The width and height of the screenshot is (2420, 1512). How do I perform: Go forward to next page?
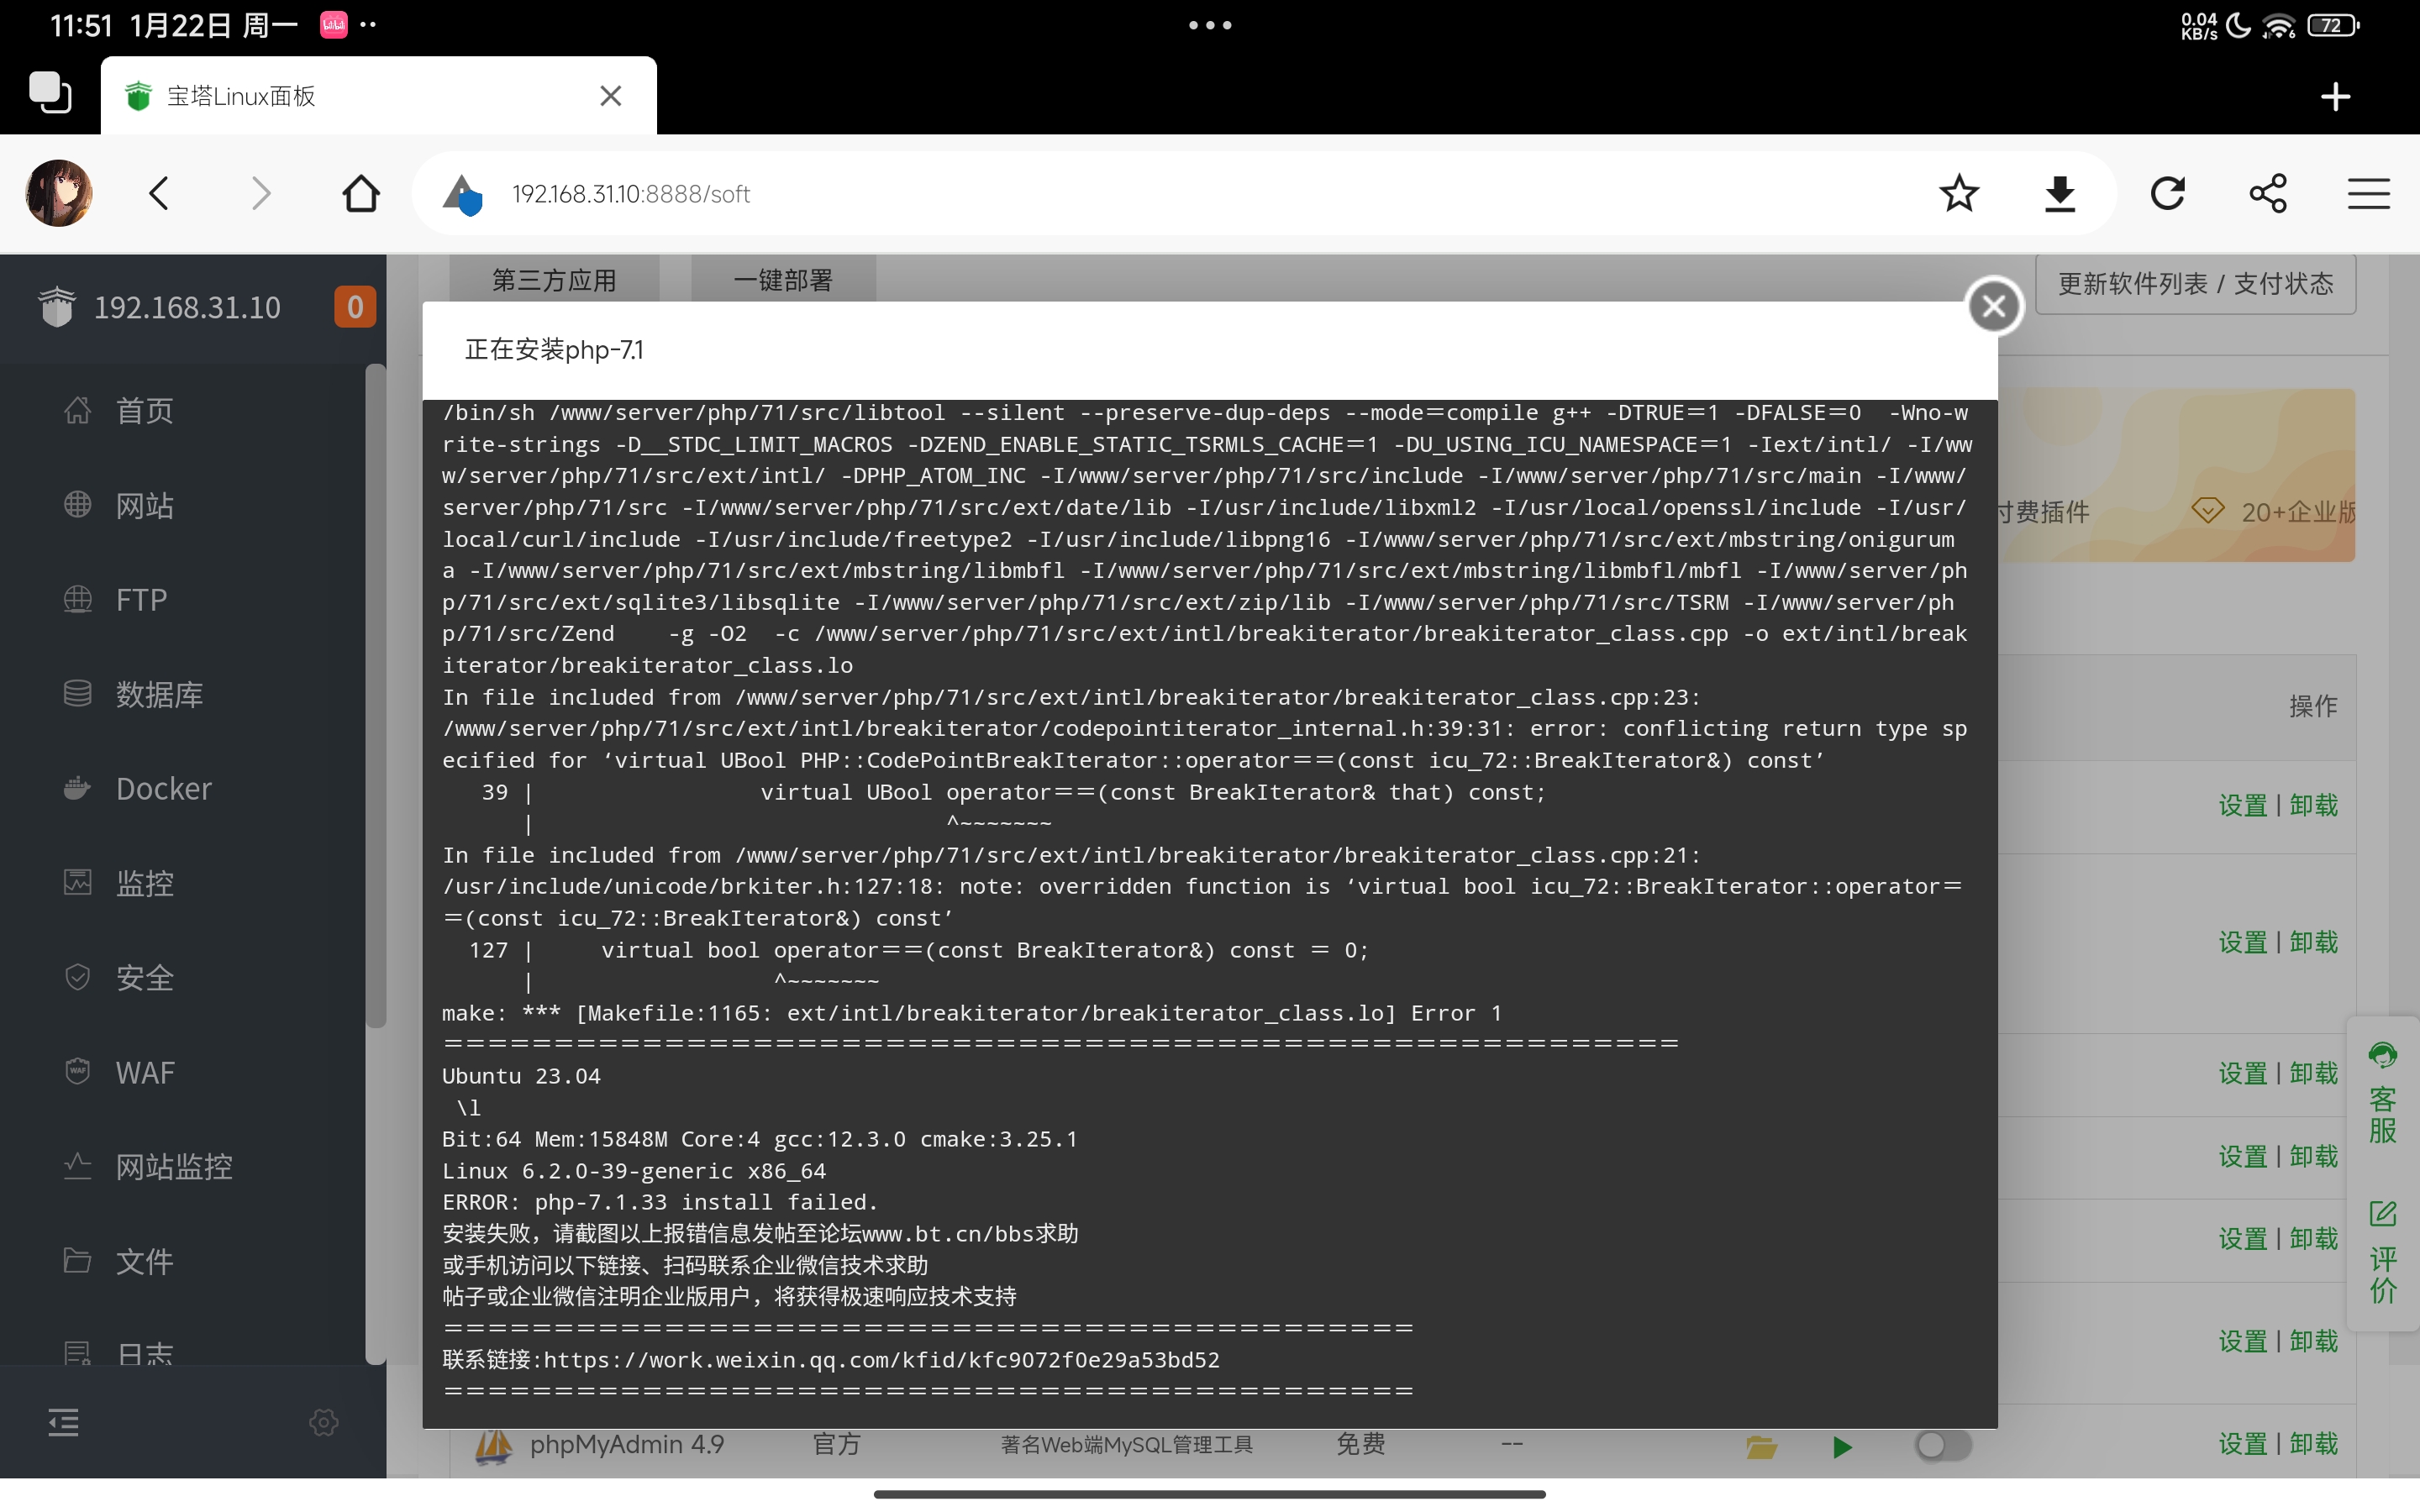click(261, 193)
